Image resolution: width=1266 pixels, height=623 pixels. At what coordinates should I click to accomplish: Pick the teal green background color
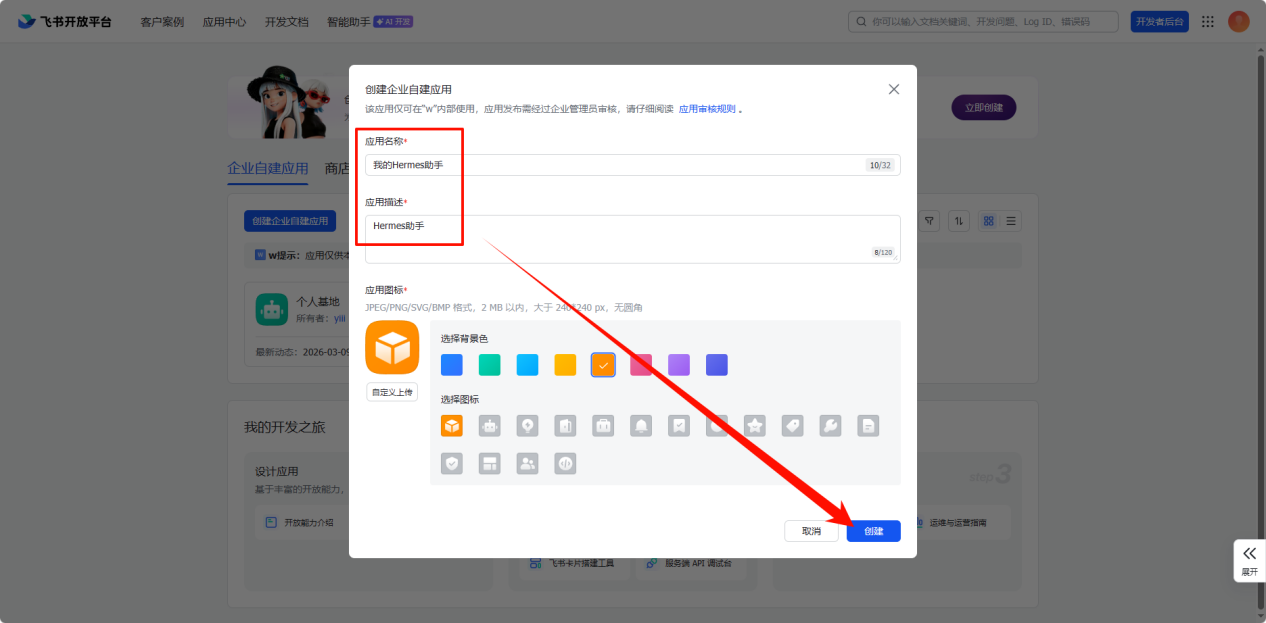490,365
